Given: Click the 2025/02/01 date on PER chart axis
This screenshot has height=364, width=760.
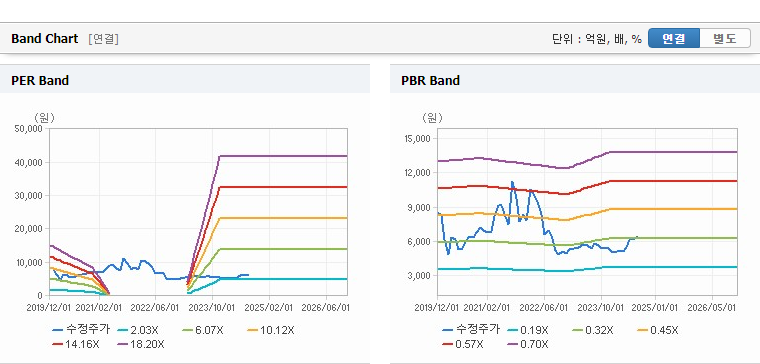Looking at the screenshot, I should pos(269,307).
